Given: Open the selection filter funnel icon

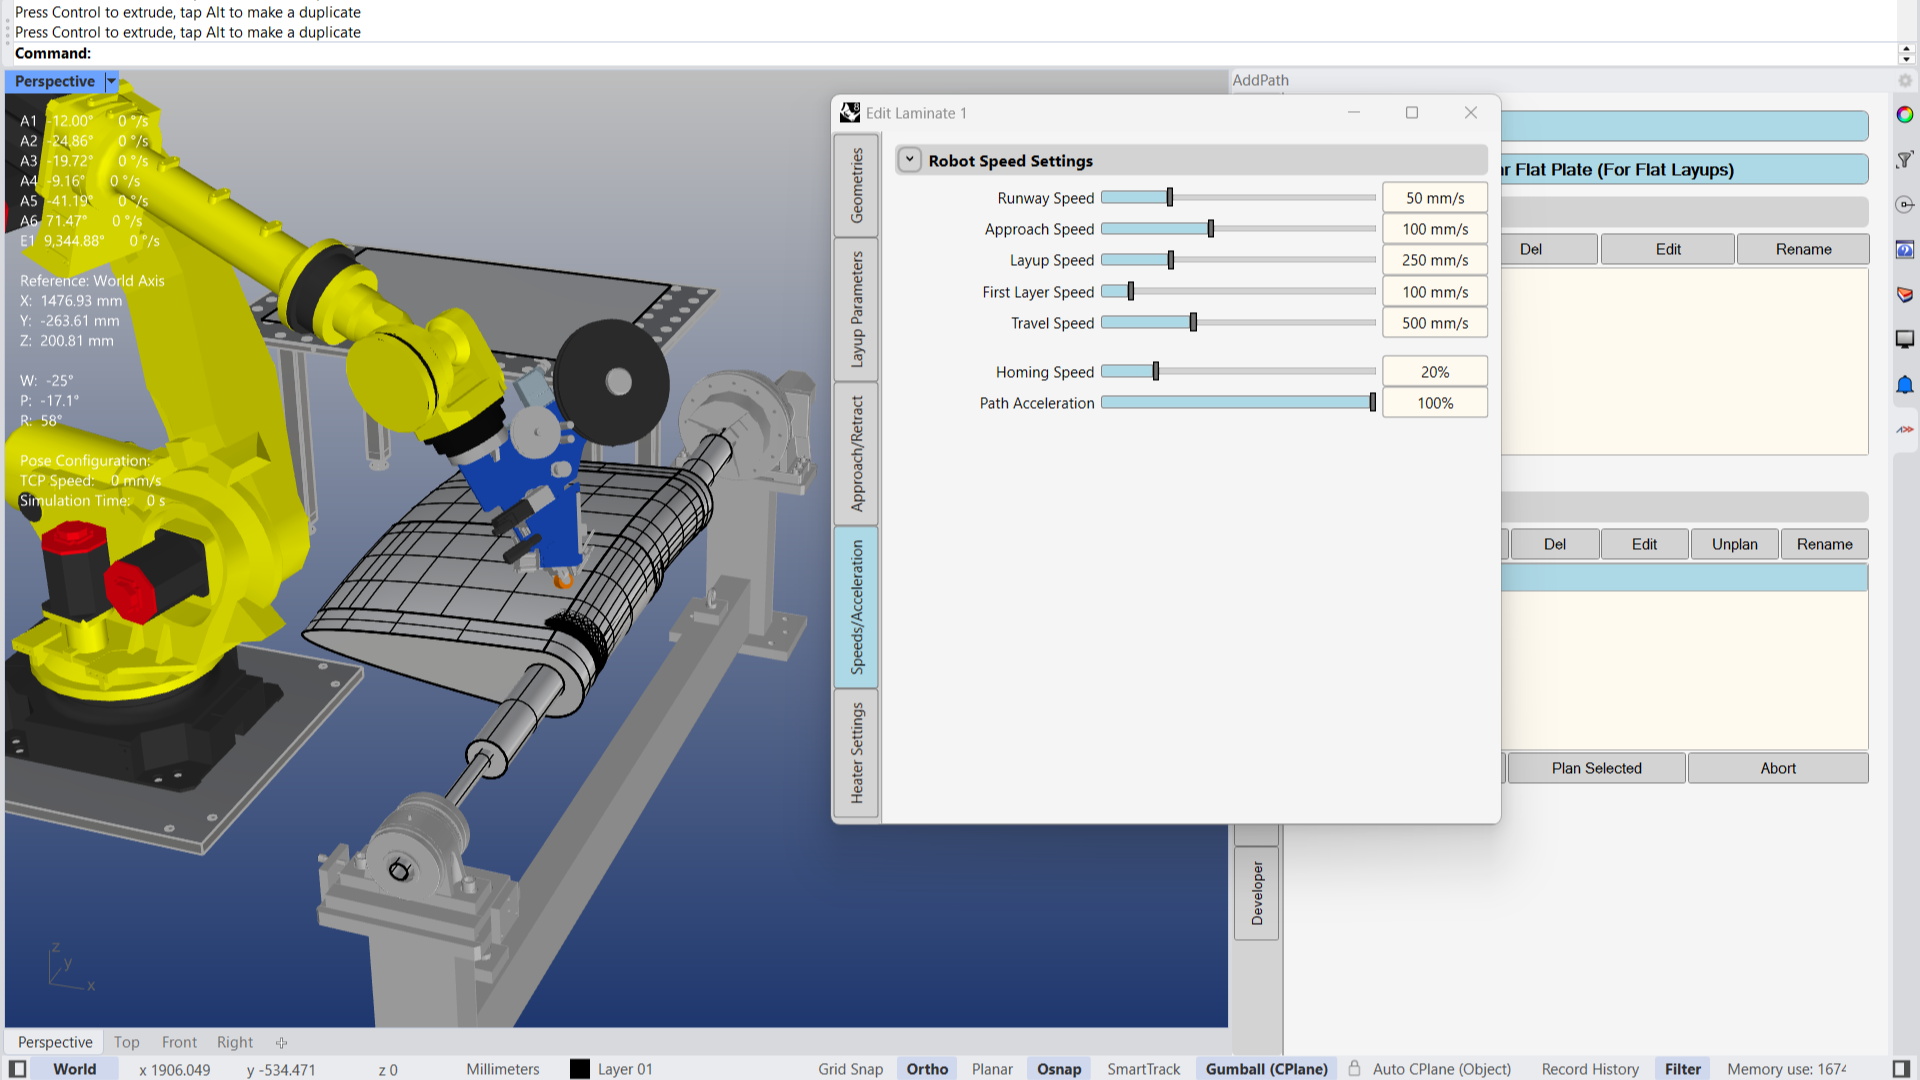Looking at the screenshot, I should 1905,160.
